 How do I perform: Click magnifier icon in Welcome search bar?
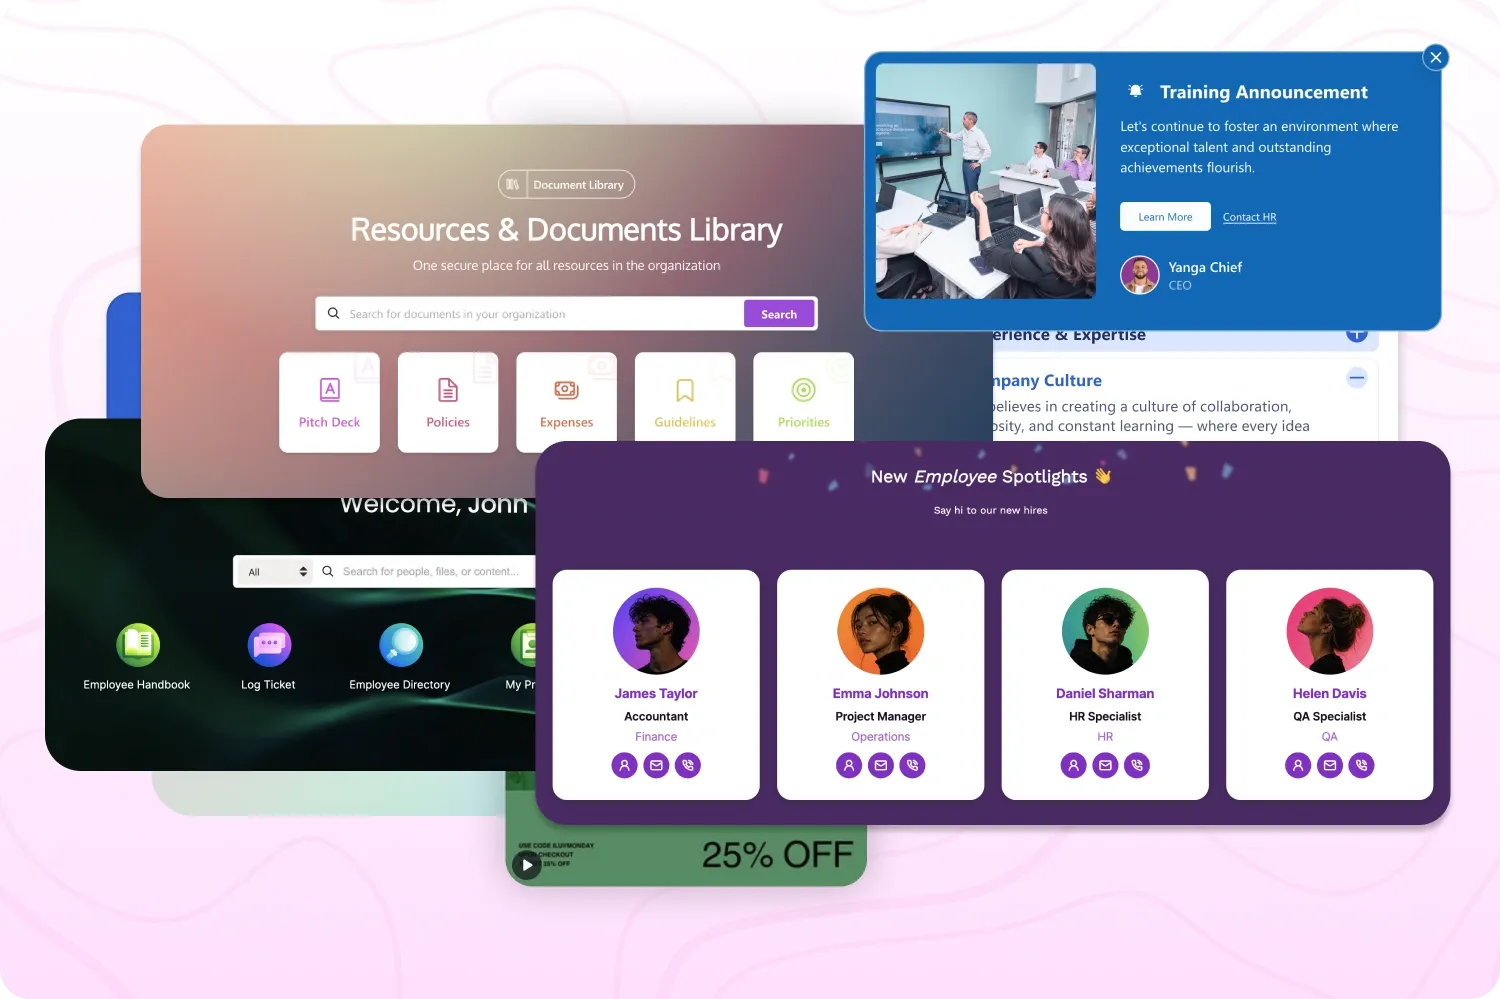327,571
